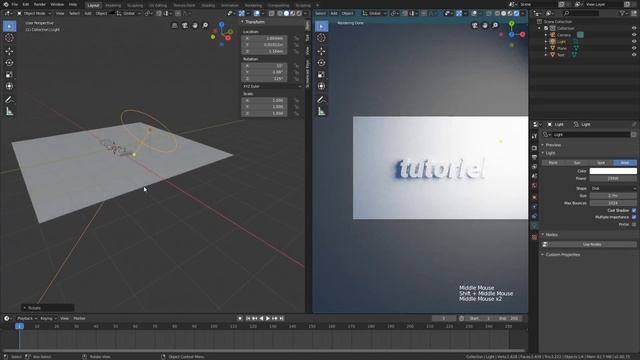Toggle visibility of Text in outliner
Image resolution: width=640 pixels, height=360 pixels.
[634, 55]
